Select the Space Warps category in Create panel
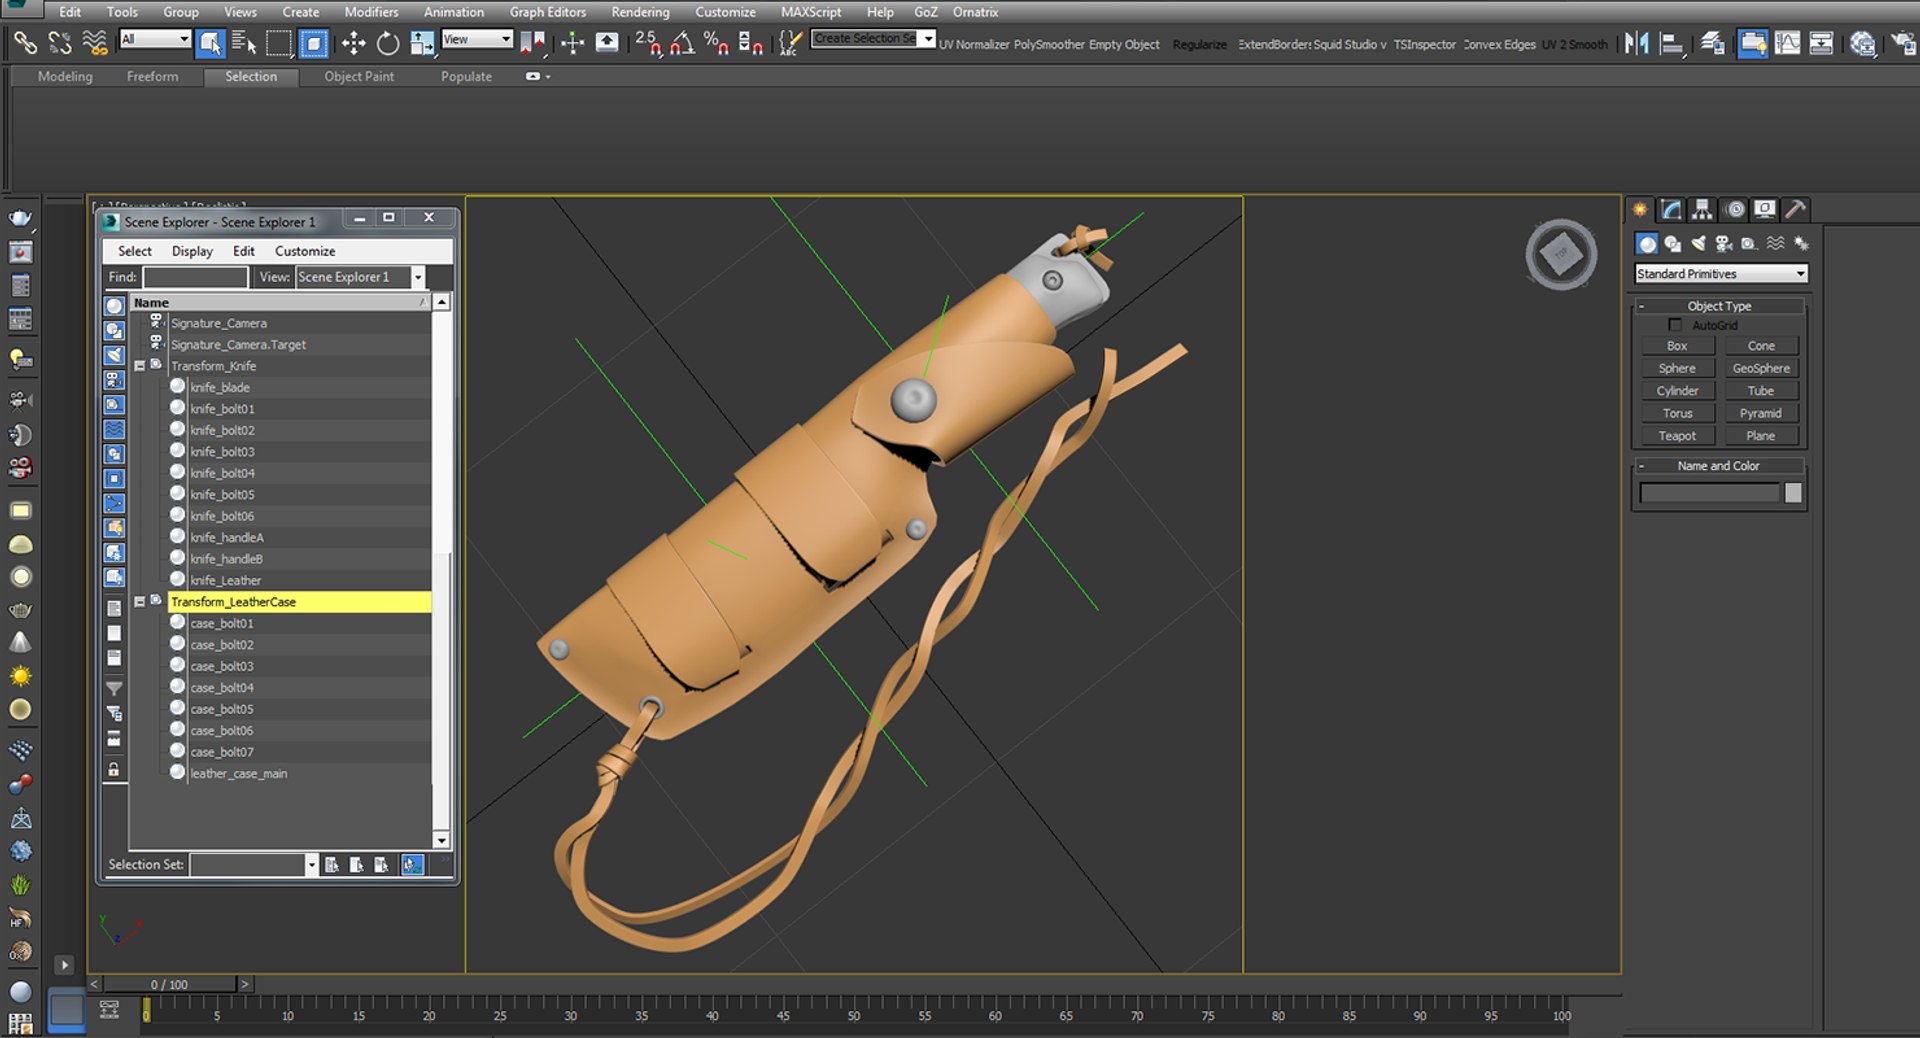This screenshot has height=1038, width=1920. click(x=1775, y=244)
